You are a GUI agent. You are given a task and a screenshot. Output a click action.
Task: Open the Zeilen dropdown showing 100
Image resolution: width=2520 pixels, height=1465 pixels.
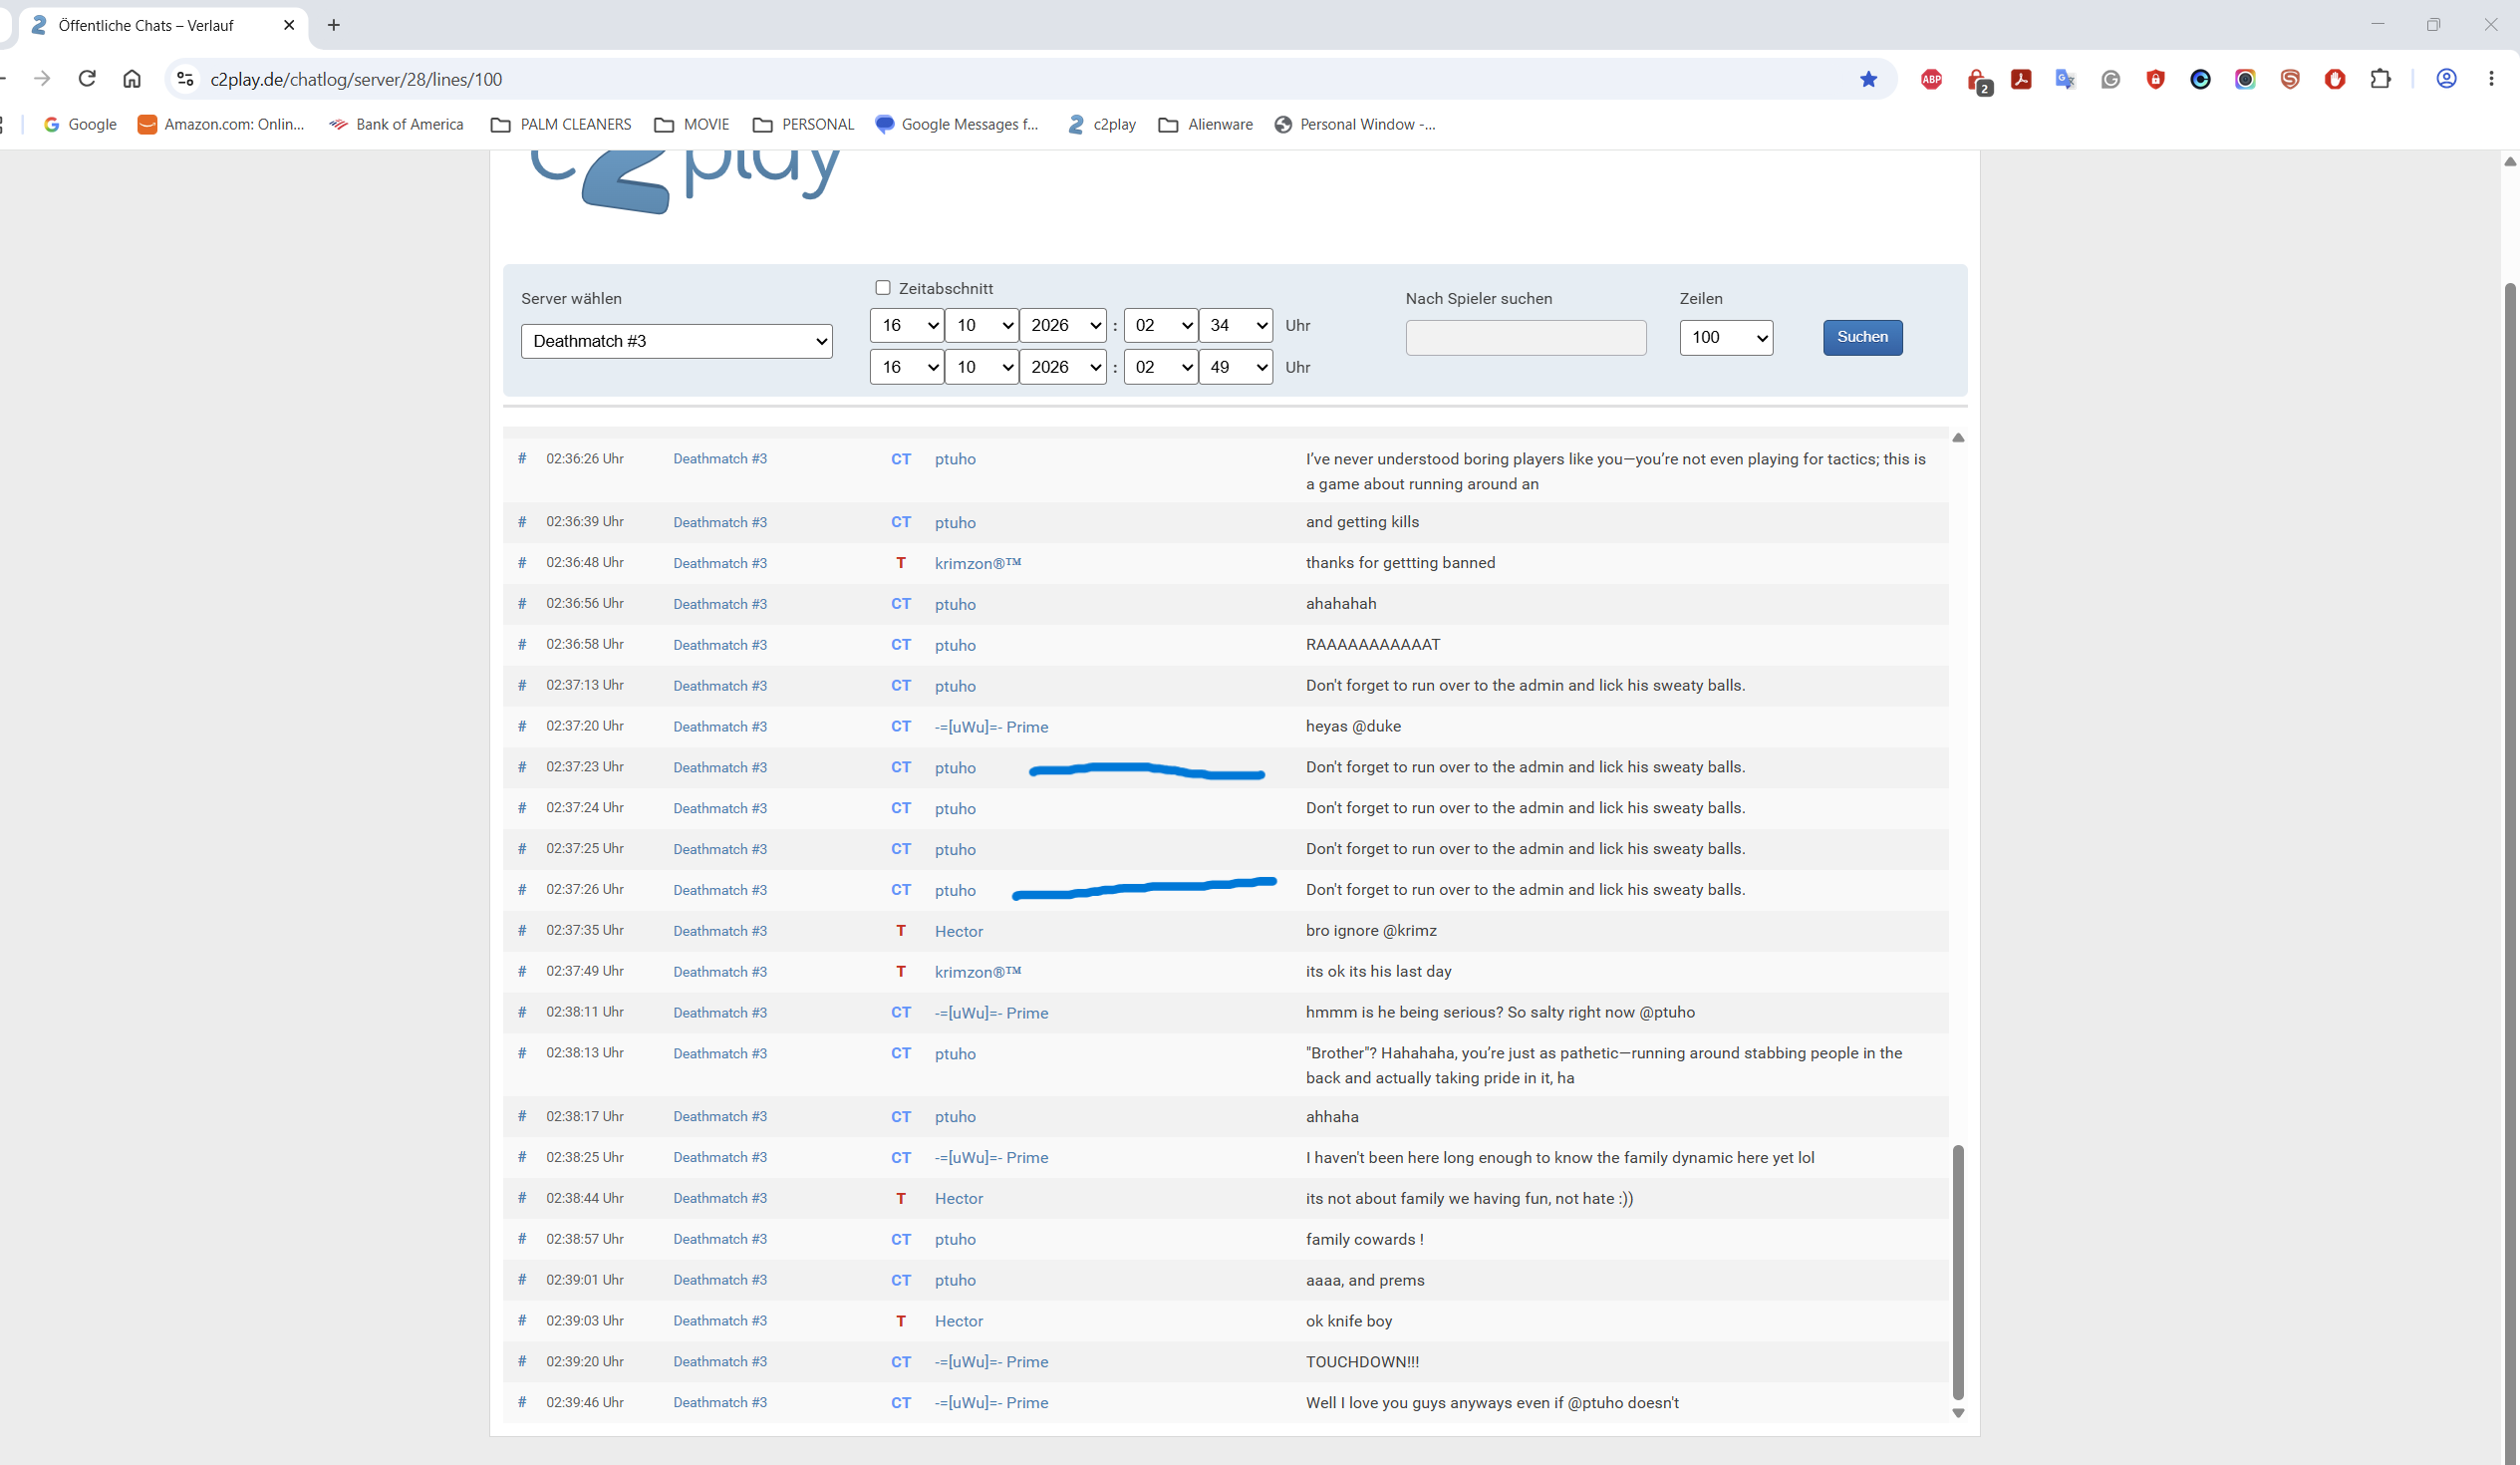tap(1727, 337)
